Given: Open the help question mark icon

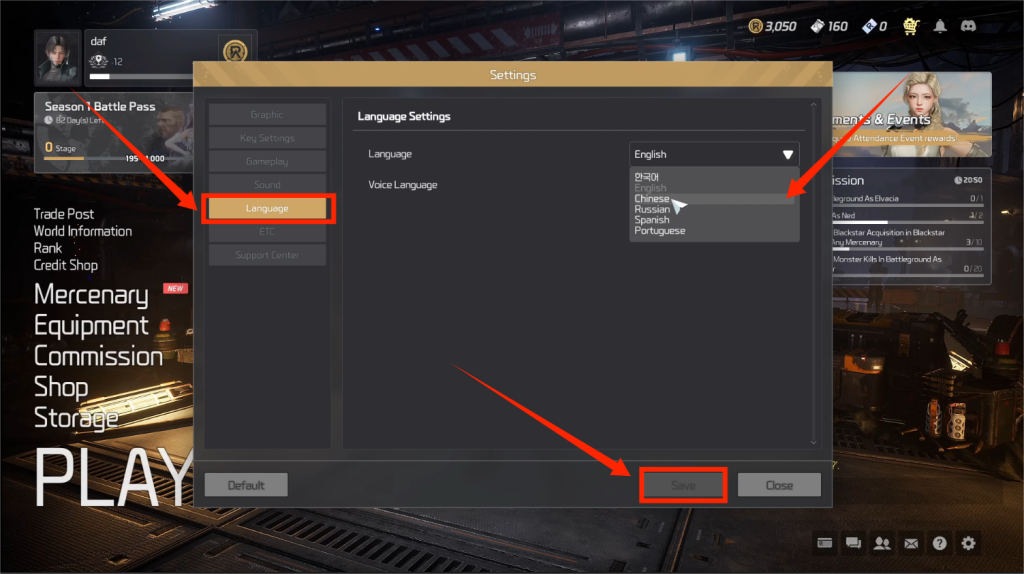Looking at the screenshot, I should click(x=940, y=543).
